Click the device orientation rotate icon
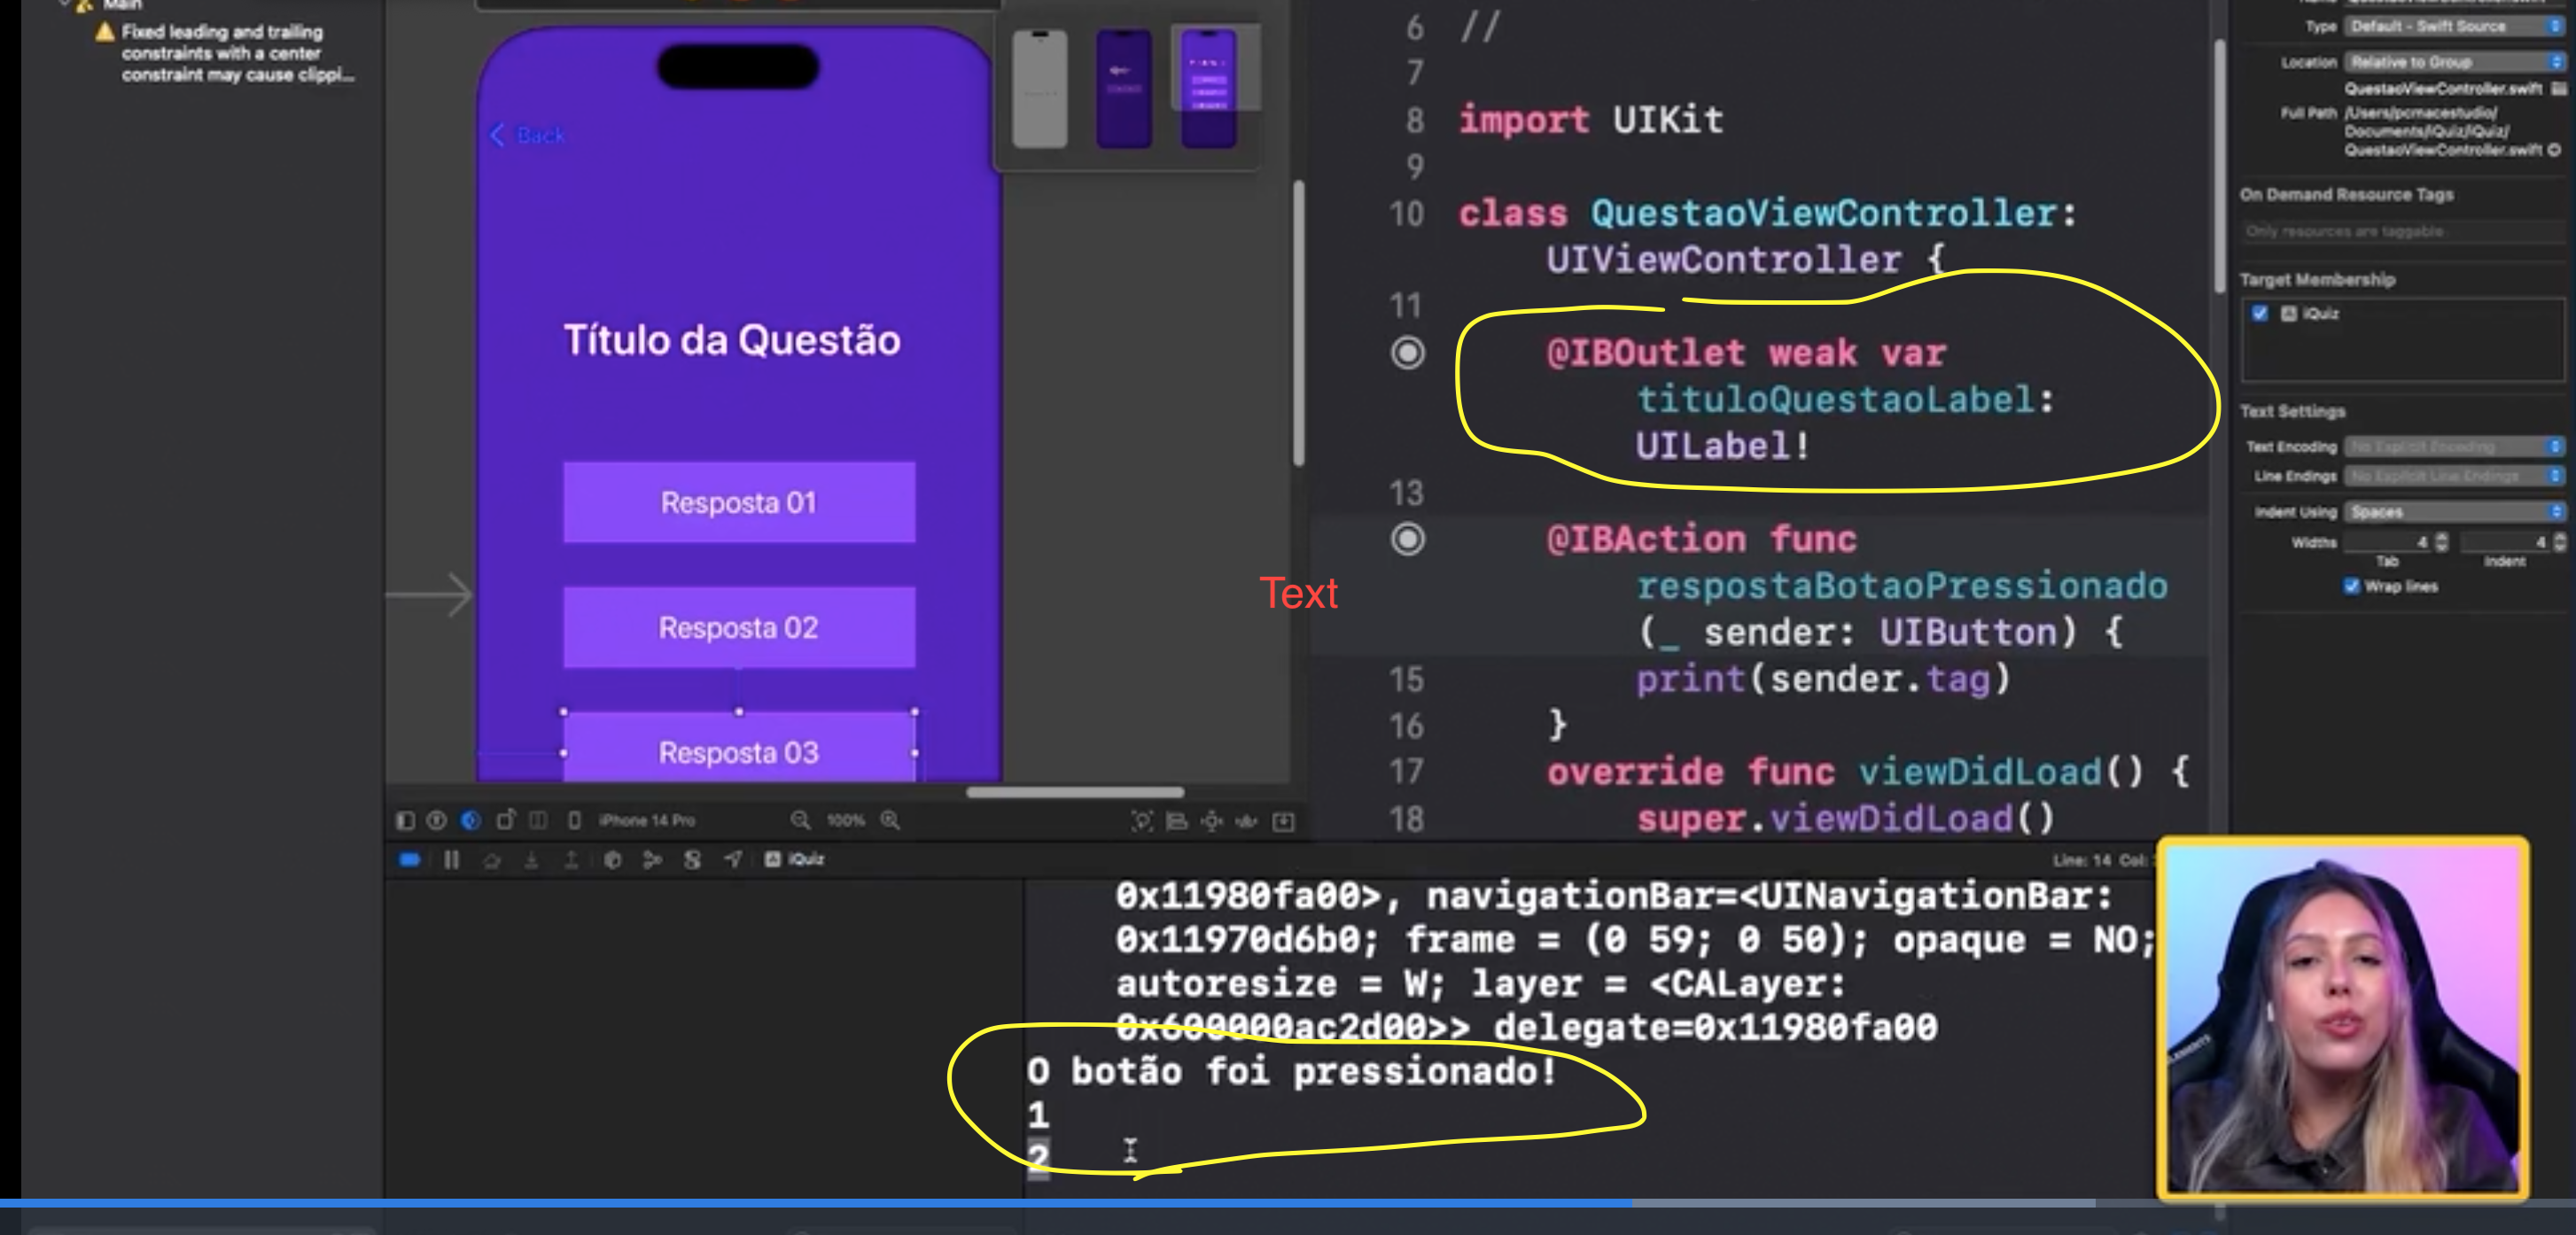Screen dimensions: 2576x1235 [505, 821]
